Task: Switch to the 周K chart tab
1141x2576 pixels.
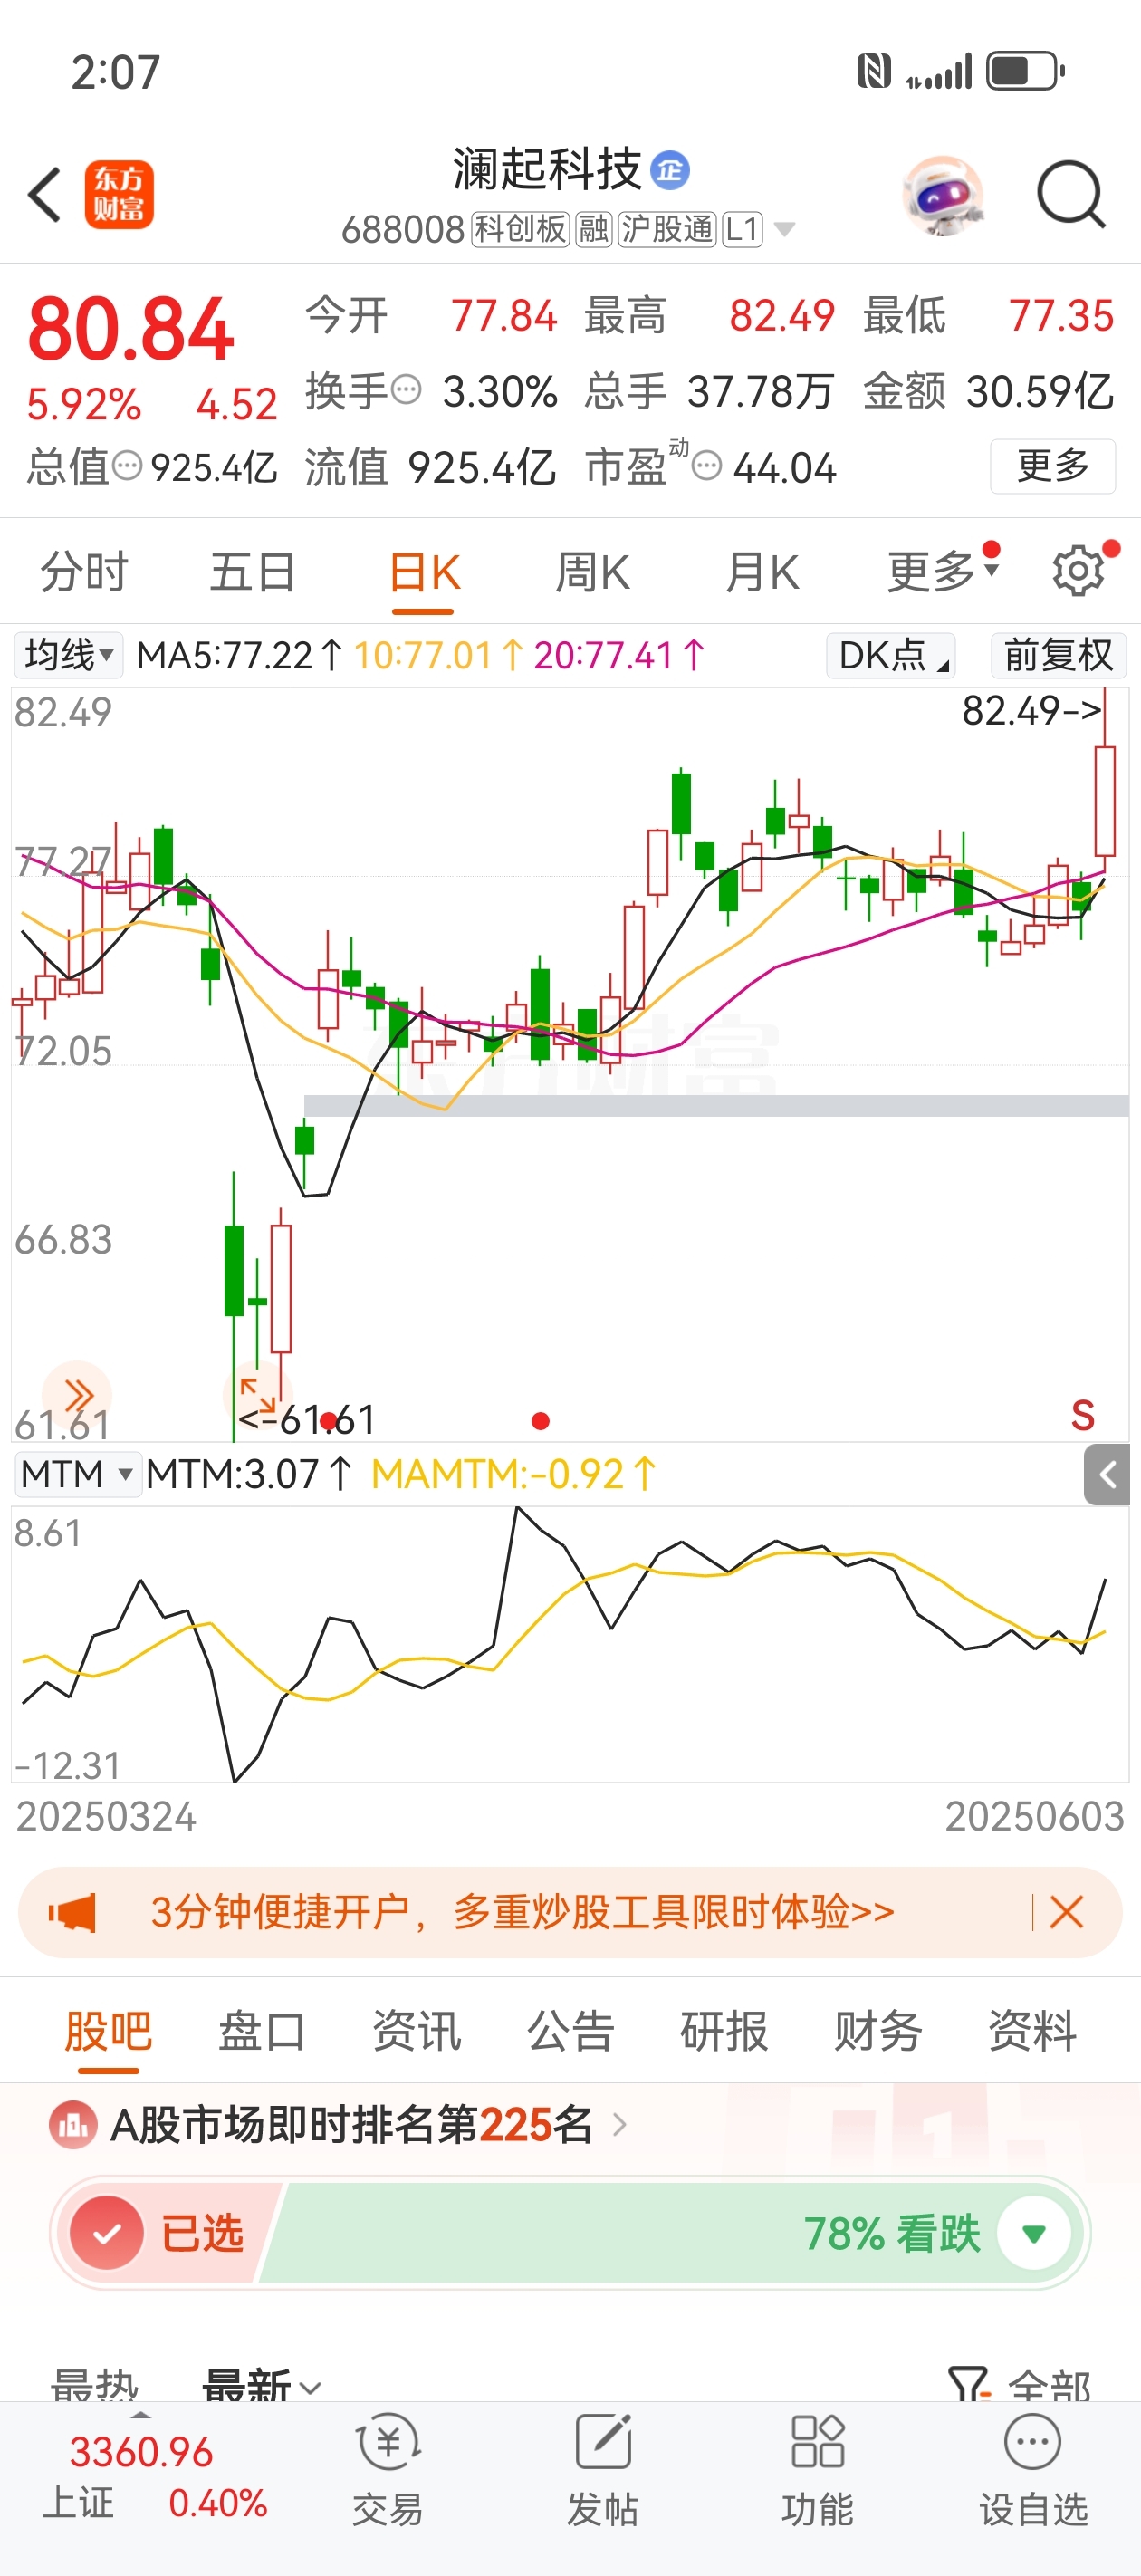Action: click(593, 572)
